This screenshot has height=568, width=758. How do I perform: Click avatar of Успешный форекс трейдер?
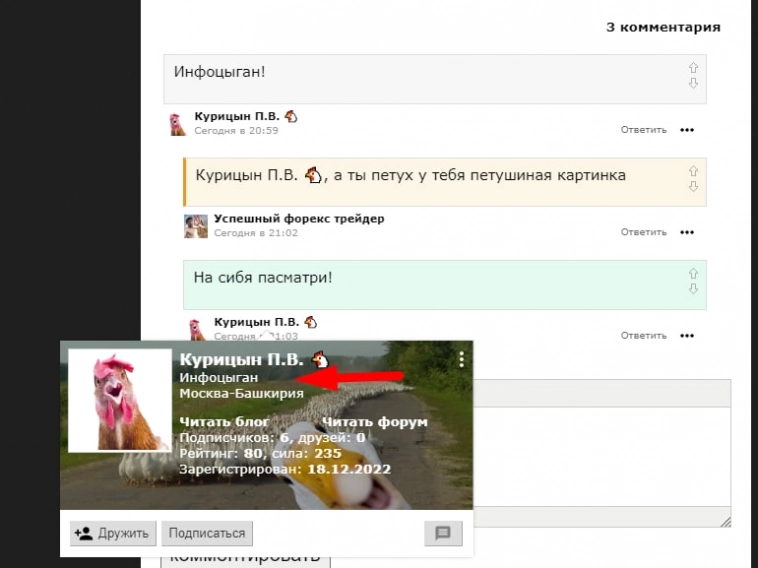[x=196, y=226]
